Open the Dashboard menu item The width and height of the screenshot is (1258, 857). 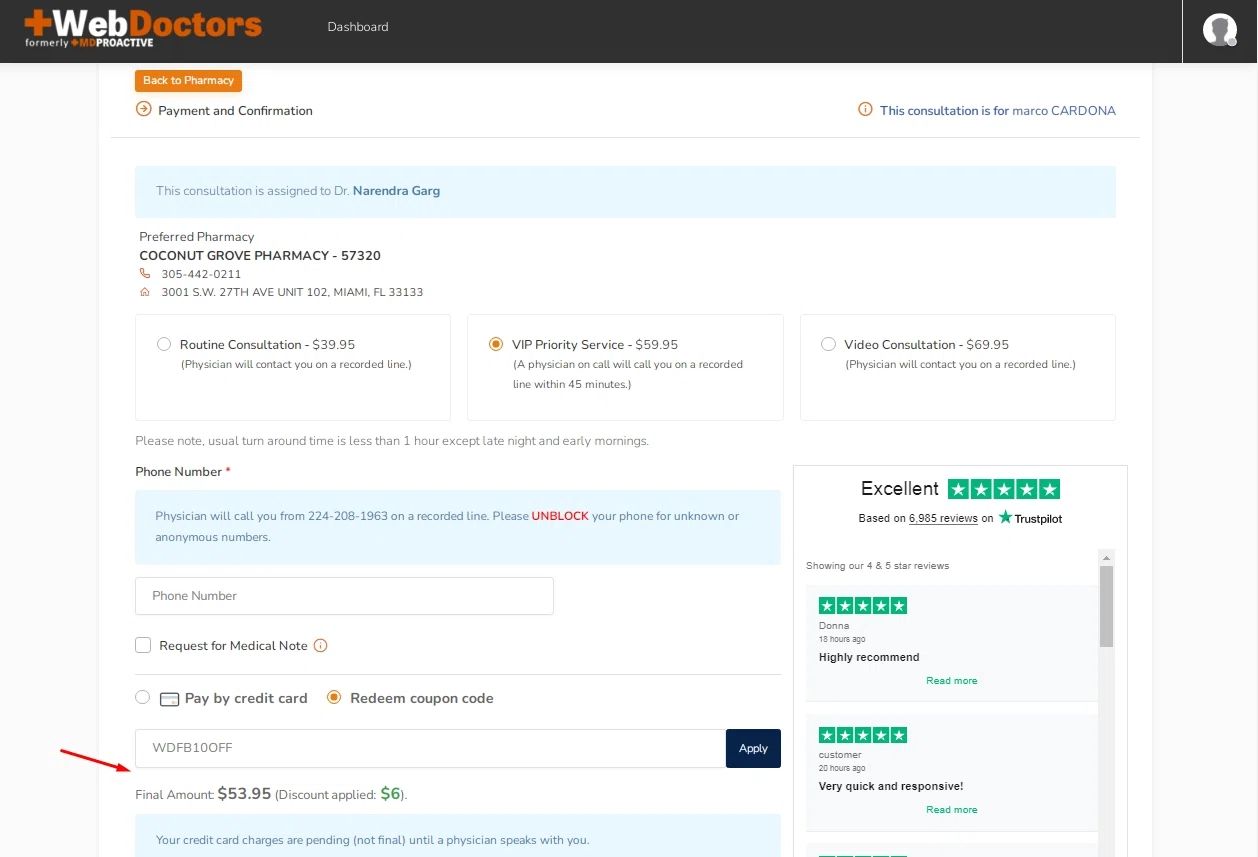point(358,27)
